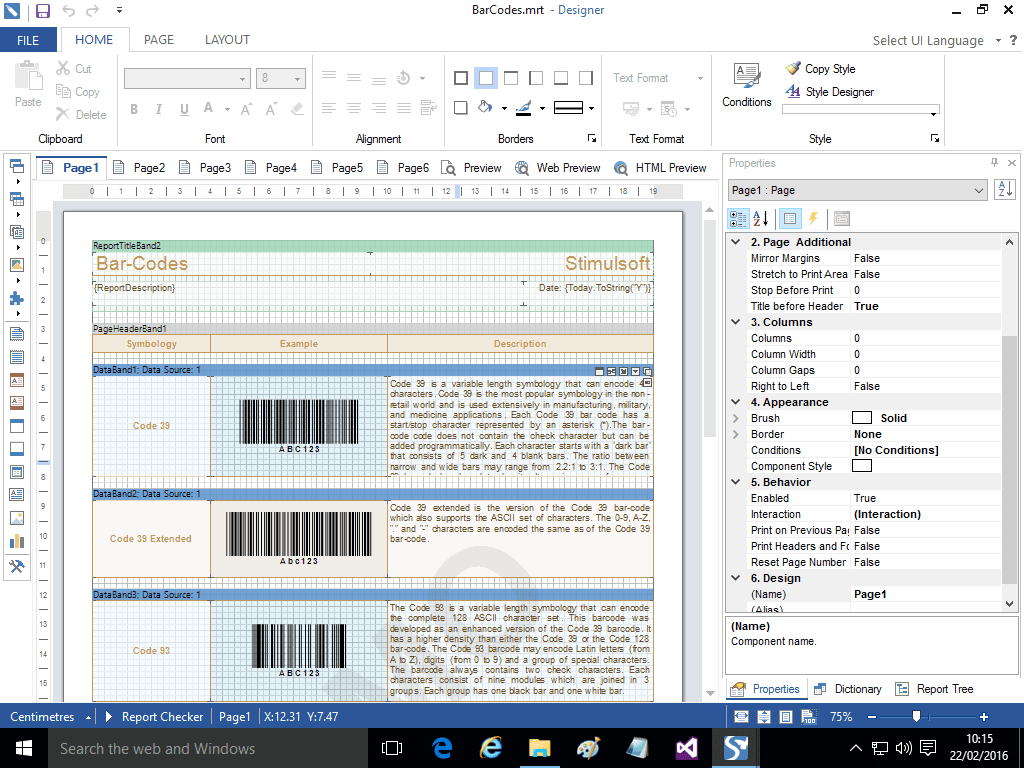The image size is (1024, 768).
Task: Open Microsoft Edge from taskbar
Action: click(442, 748)
